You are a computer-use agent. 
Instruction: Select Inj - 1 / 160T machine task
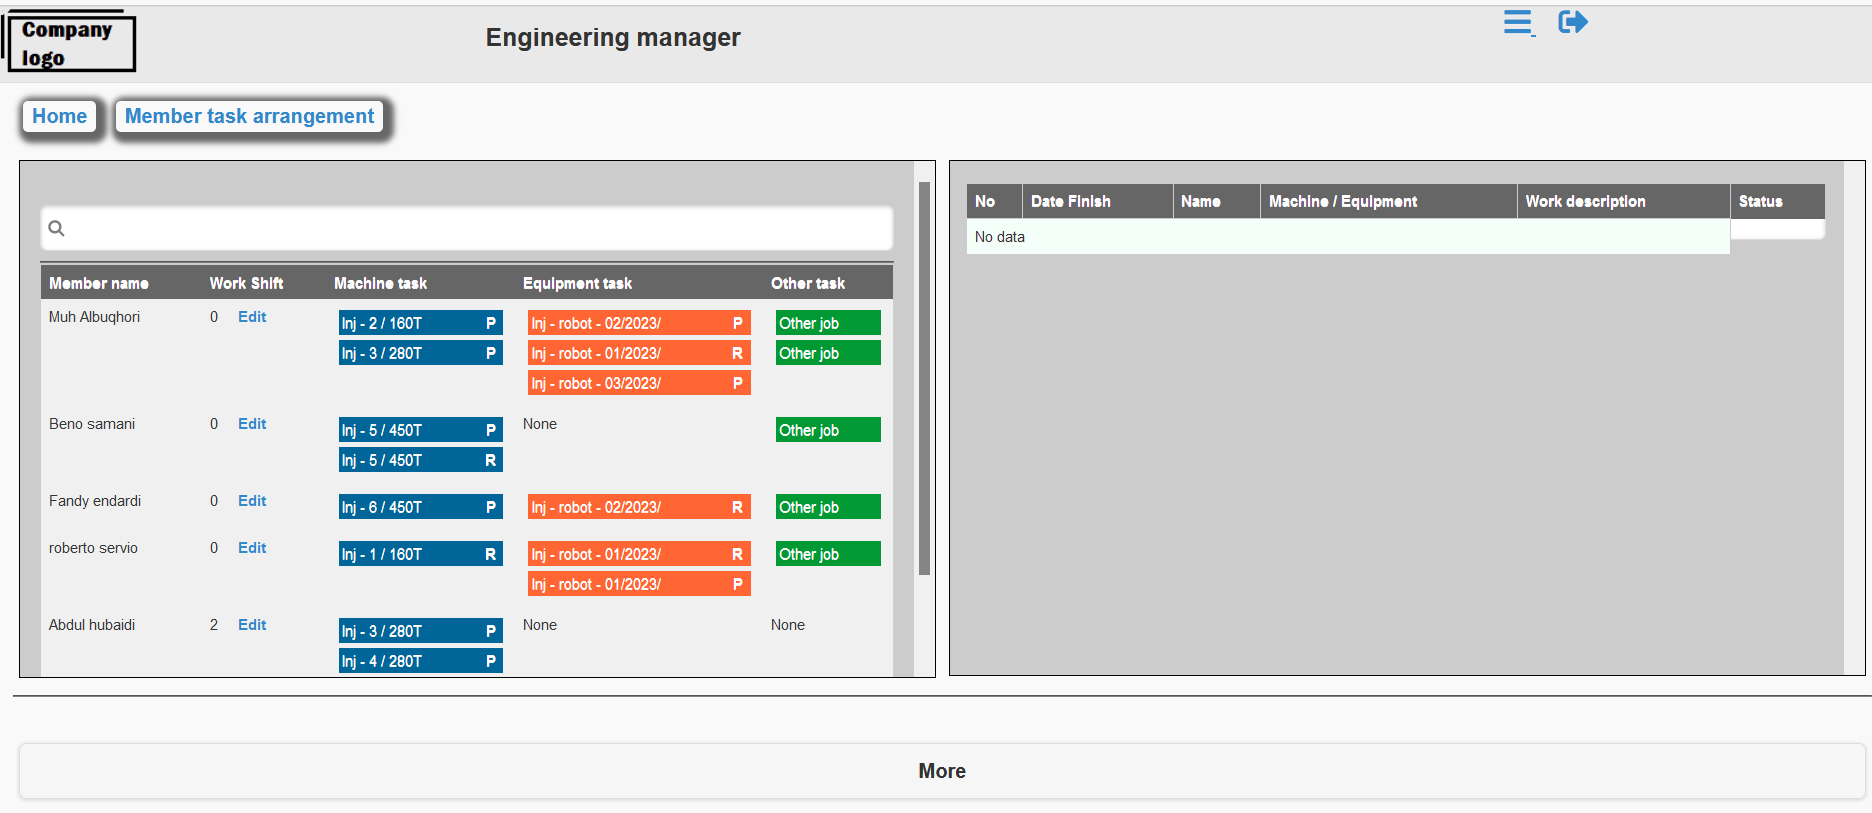click(420, 554)
